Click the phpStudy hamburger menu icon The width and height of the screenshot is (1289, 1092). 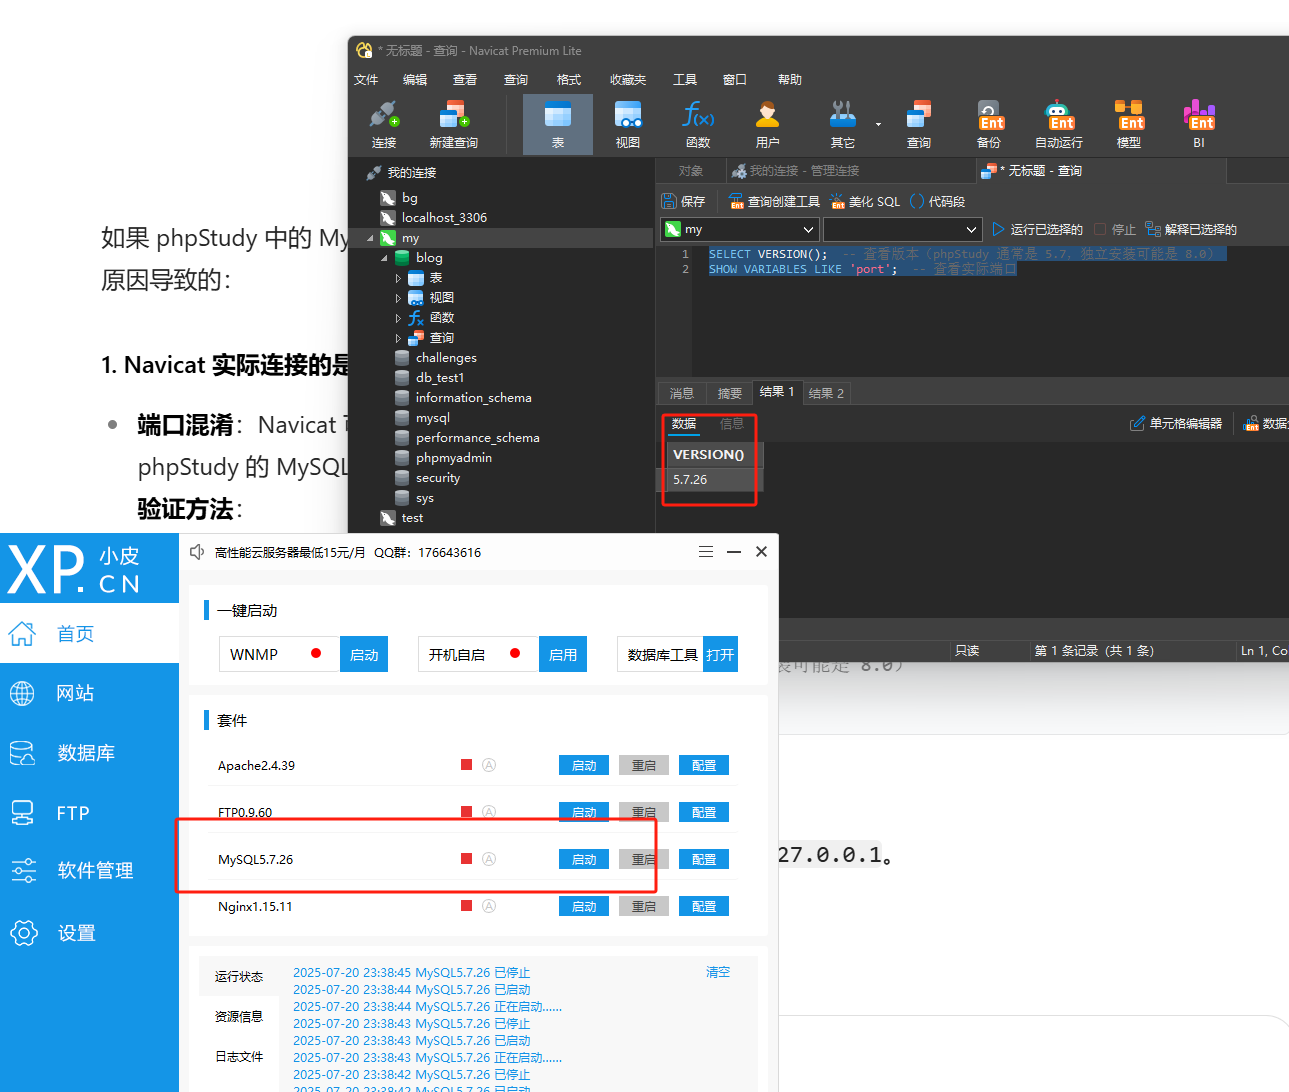[x=706, y=552]
